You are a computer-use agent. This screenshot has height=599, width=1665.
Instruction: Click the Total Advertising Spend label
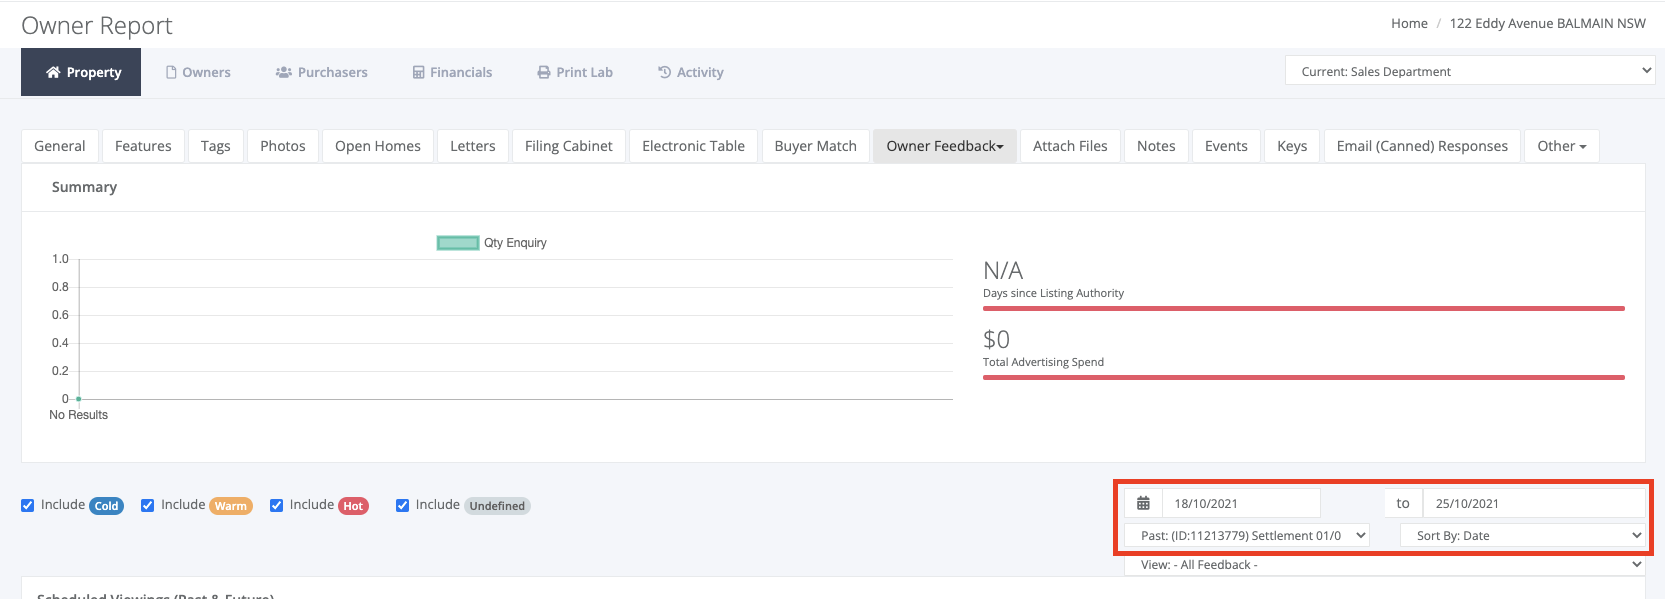[x=1043, y=362]
